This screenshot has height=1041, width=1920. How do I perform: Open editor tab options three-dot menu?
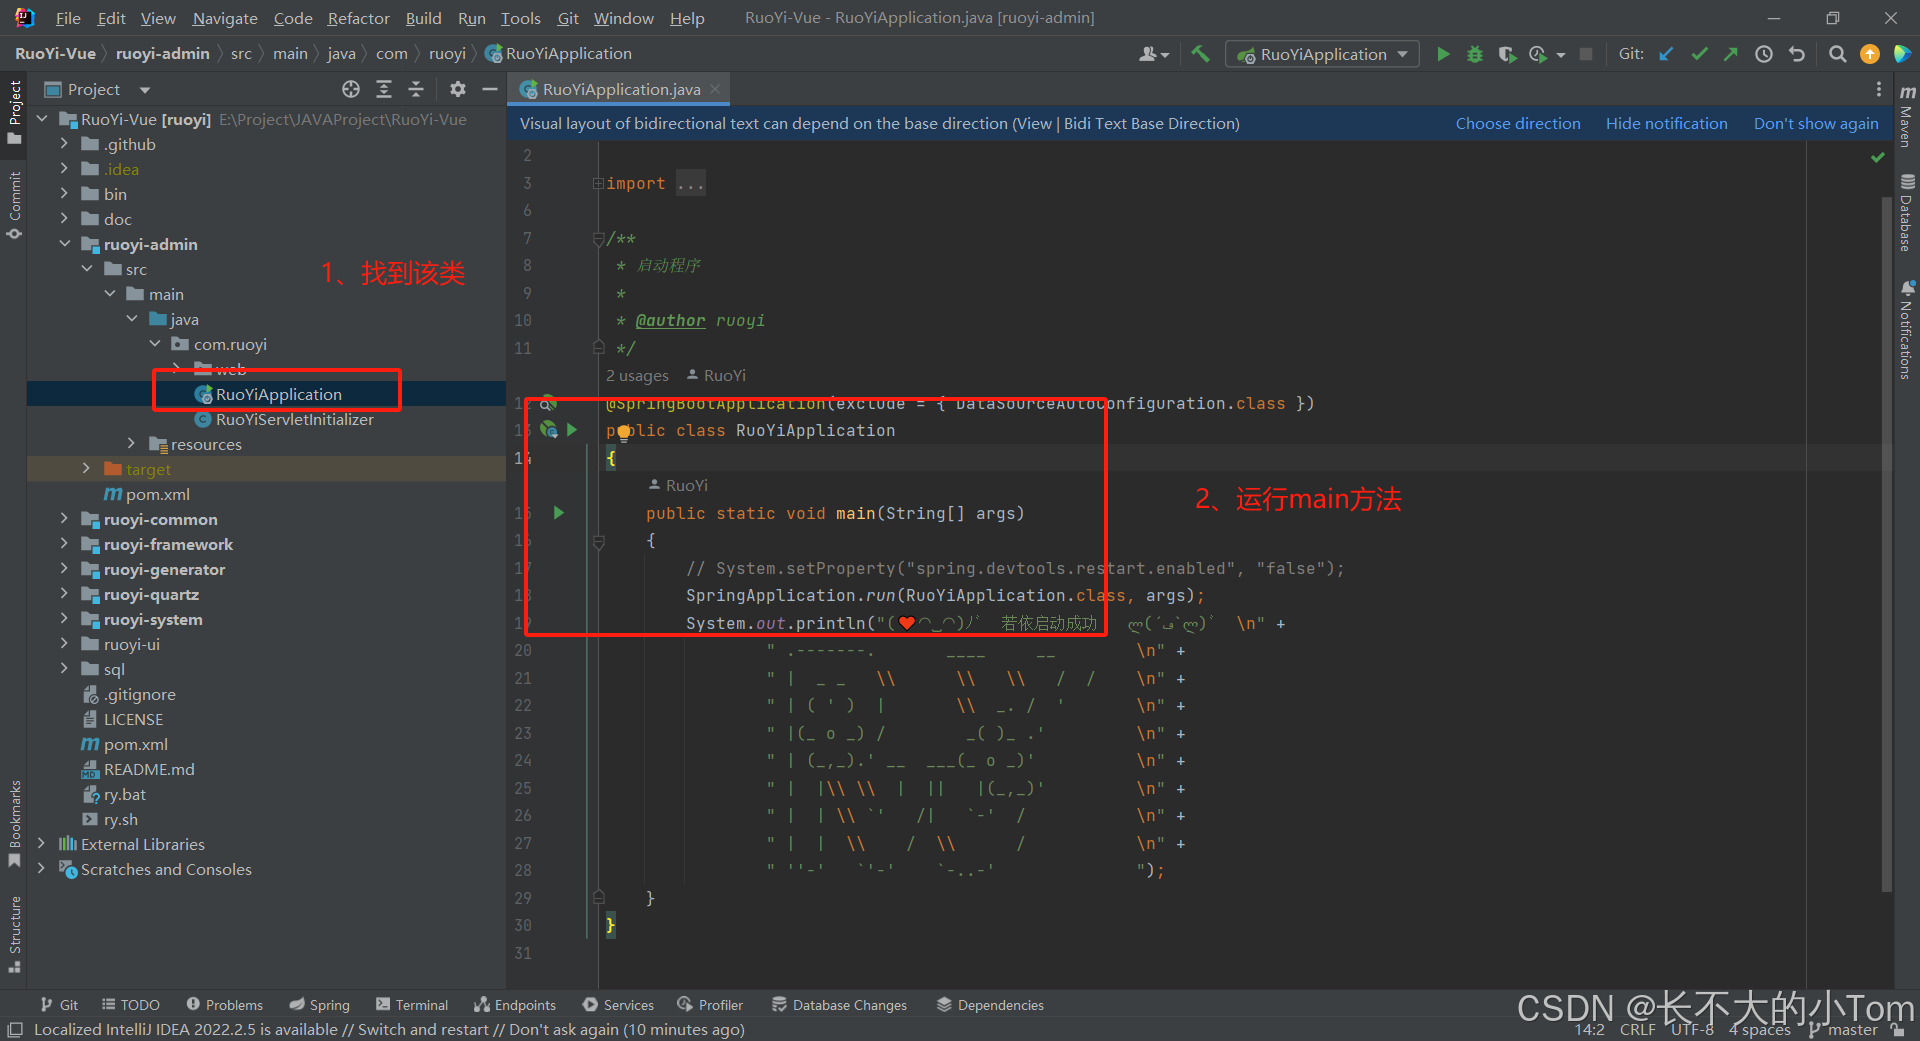(1879, 89)
